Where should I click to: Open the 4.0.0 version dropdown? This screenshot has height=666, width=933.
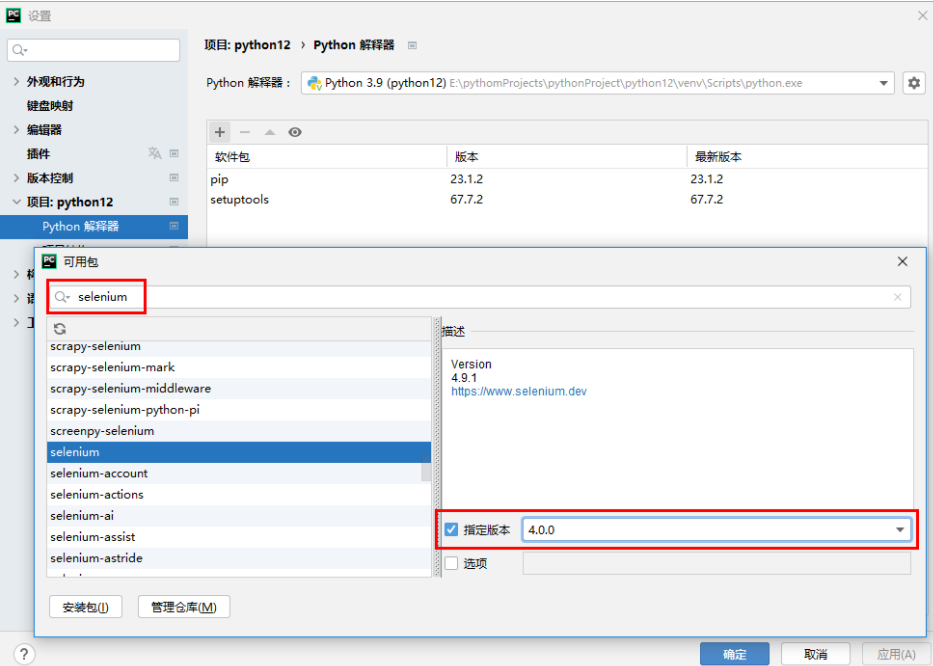[x=899, y=530]
